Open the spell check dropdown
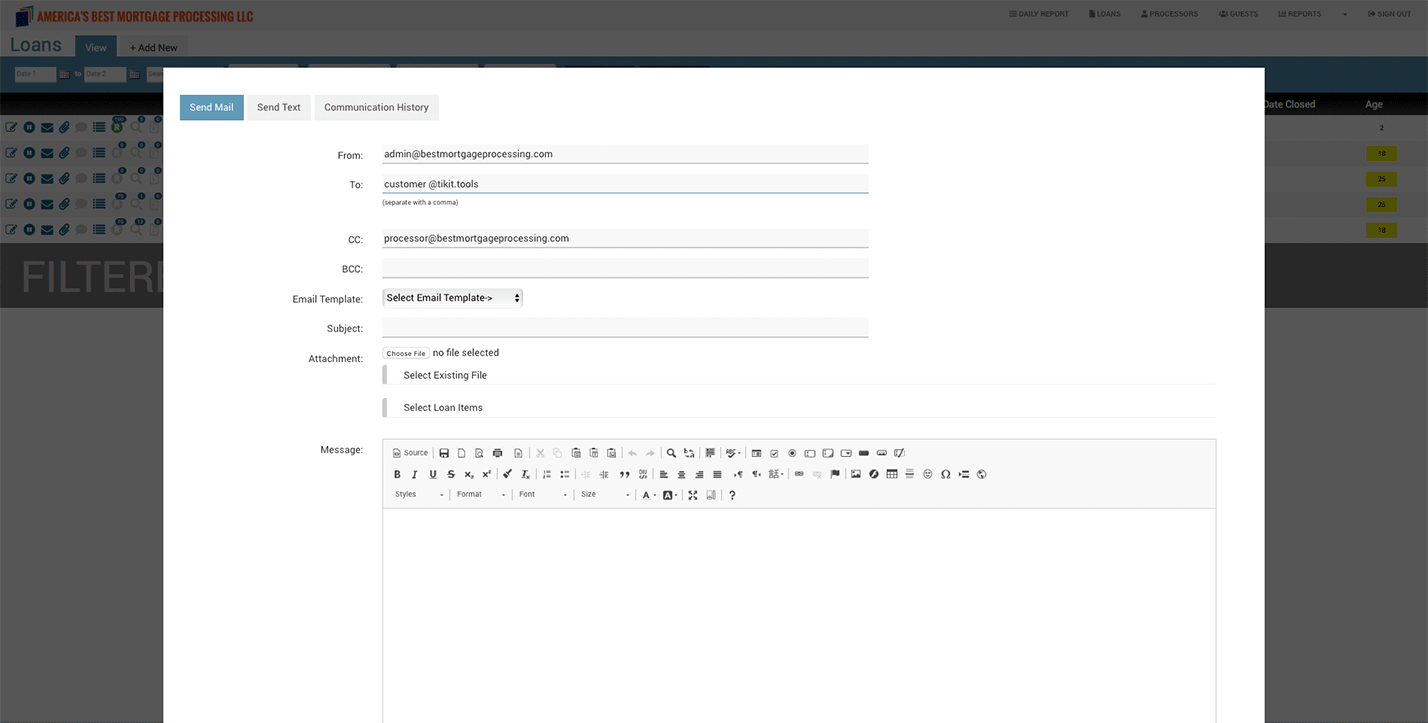The image size is (1428, 723). [x=733, y=453]
